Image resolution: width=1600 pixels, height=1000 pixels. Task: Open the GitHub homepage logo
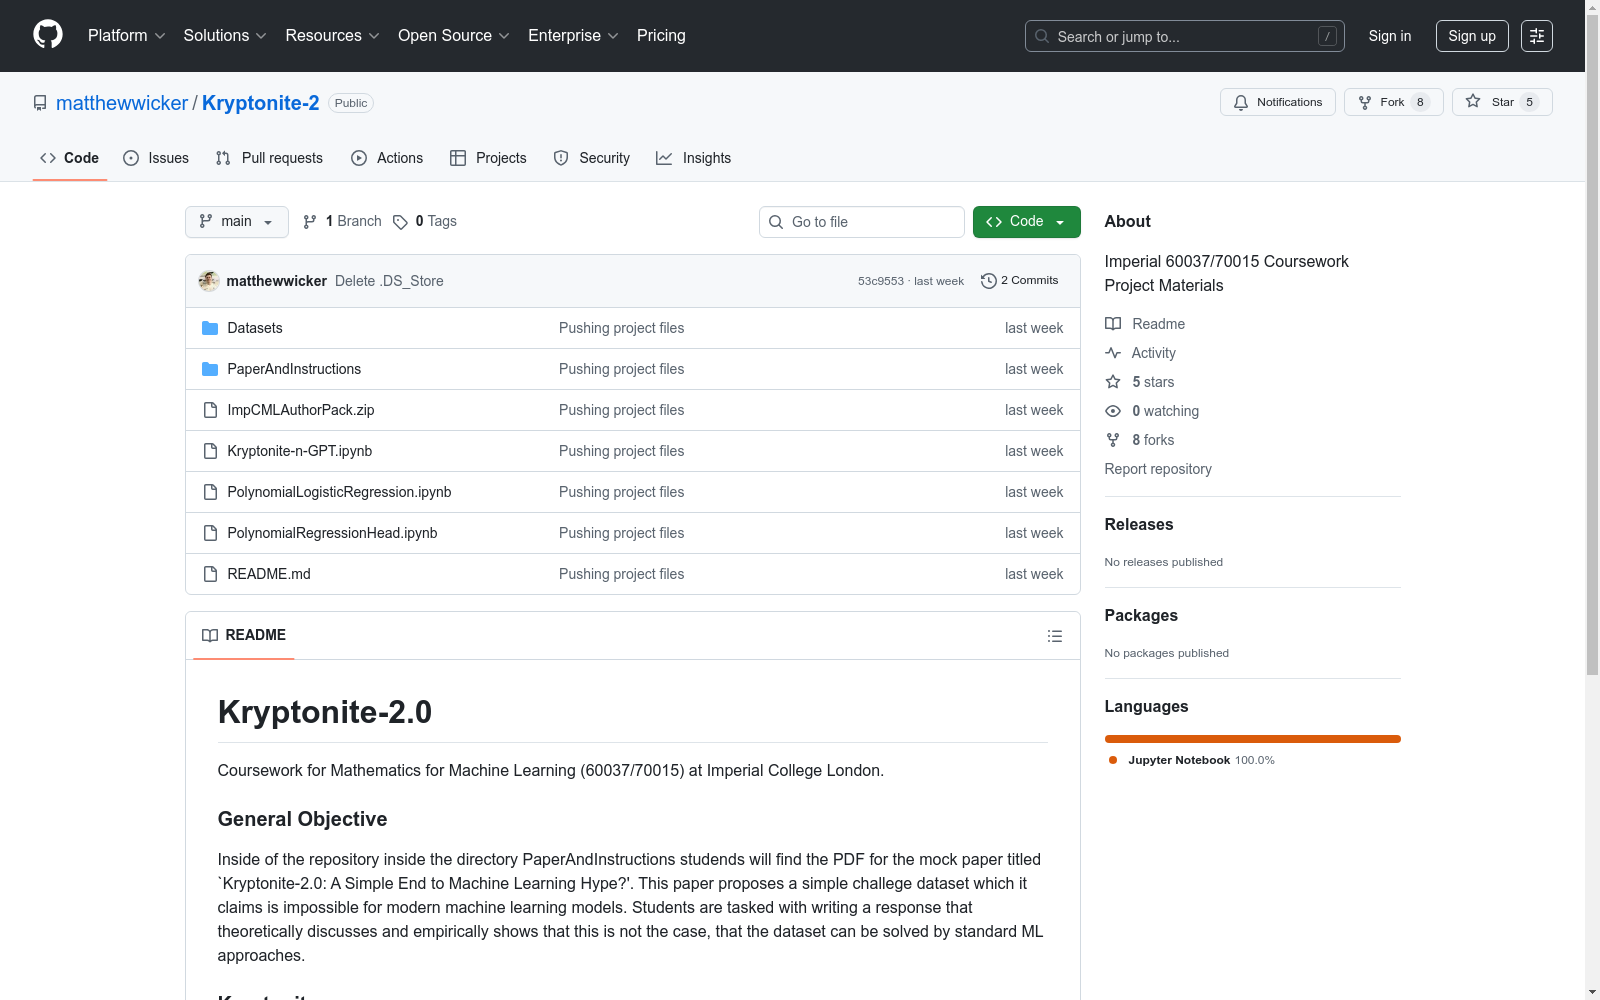coord(48,35)
